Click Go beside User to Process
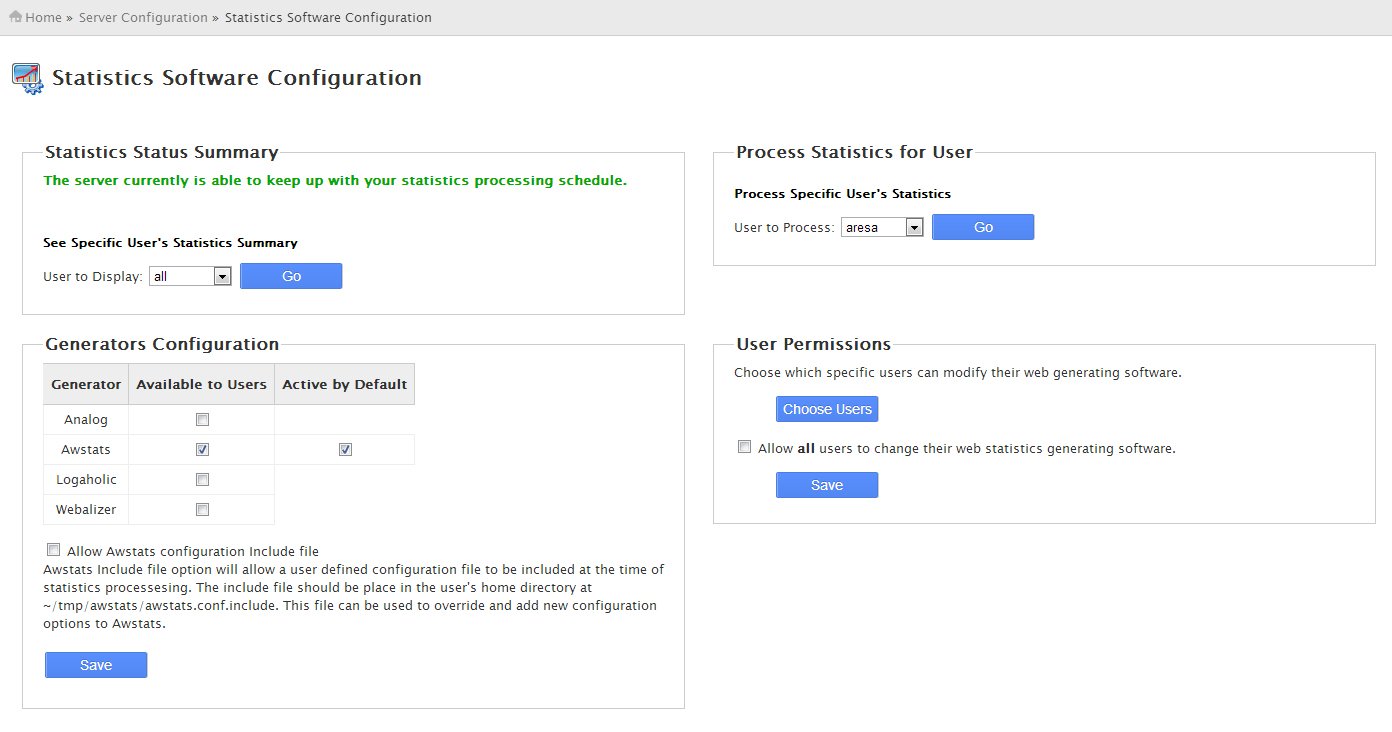Image resolution: width=1392 pixels, height=732 pixels. [x=983, y=227]
